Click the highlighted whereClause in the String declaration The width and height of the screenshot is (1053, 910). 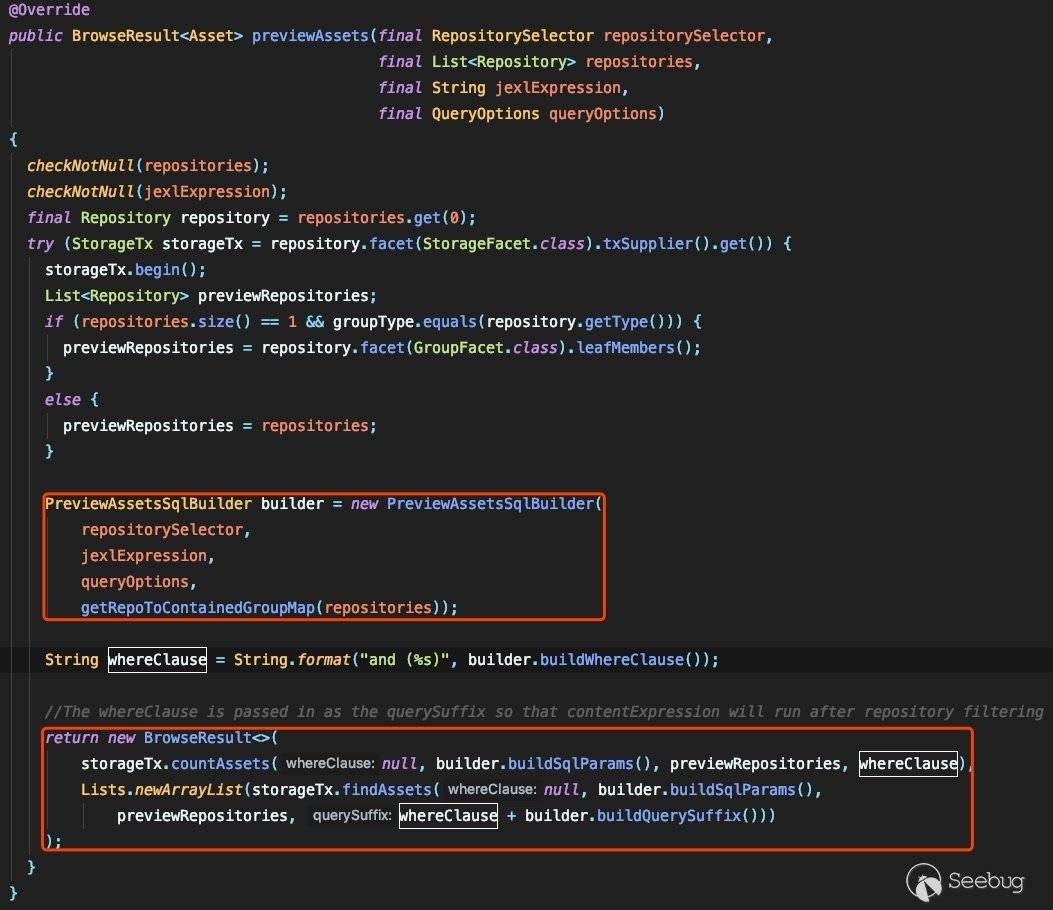(x=157, y=659)
